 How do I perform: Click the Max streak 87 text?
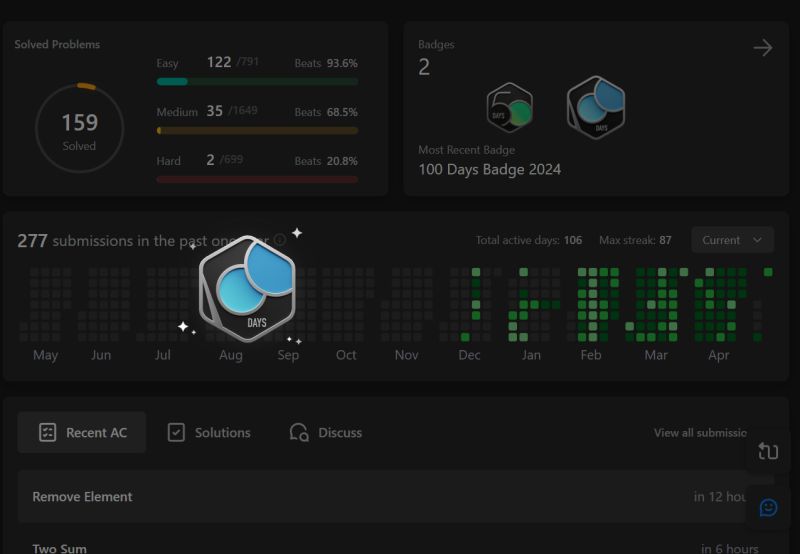[x=635, y=240]
